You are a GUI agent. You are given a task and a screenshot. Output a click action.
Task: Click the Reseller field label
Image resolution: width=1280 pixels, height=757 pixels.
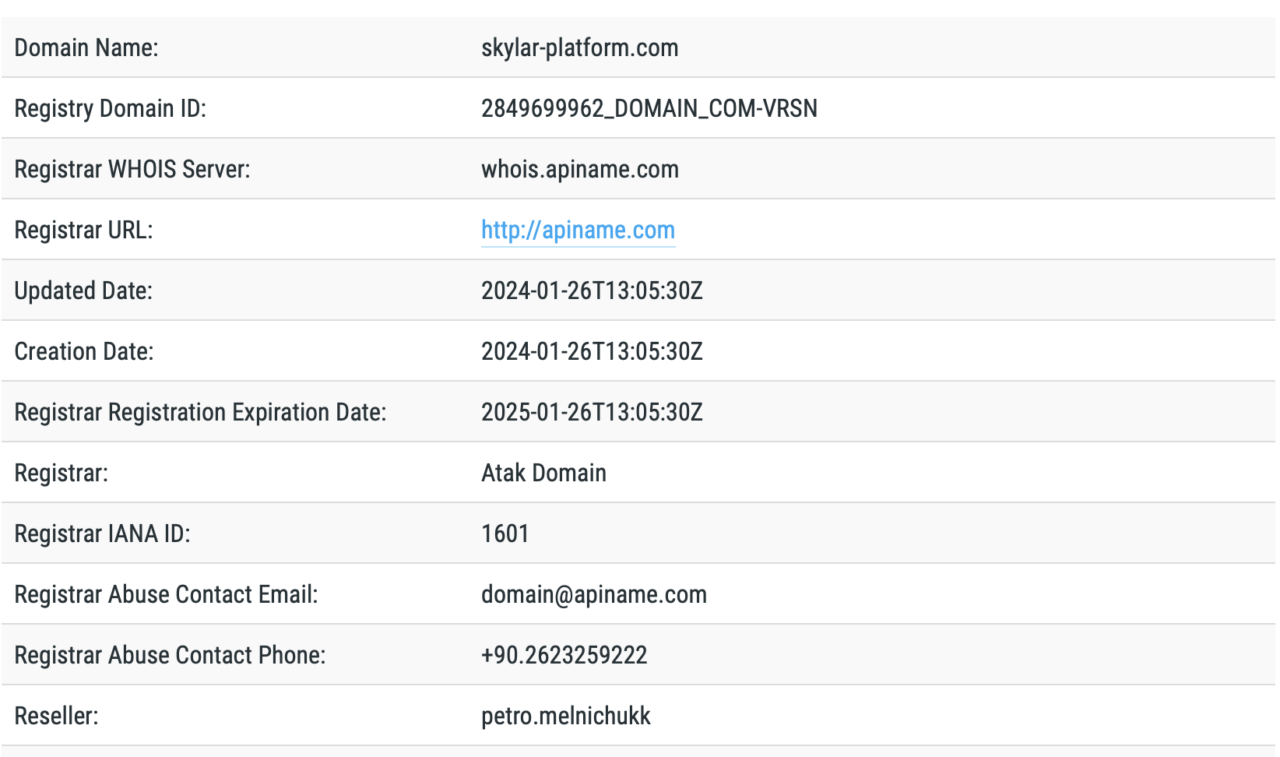tap(56, 716)
